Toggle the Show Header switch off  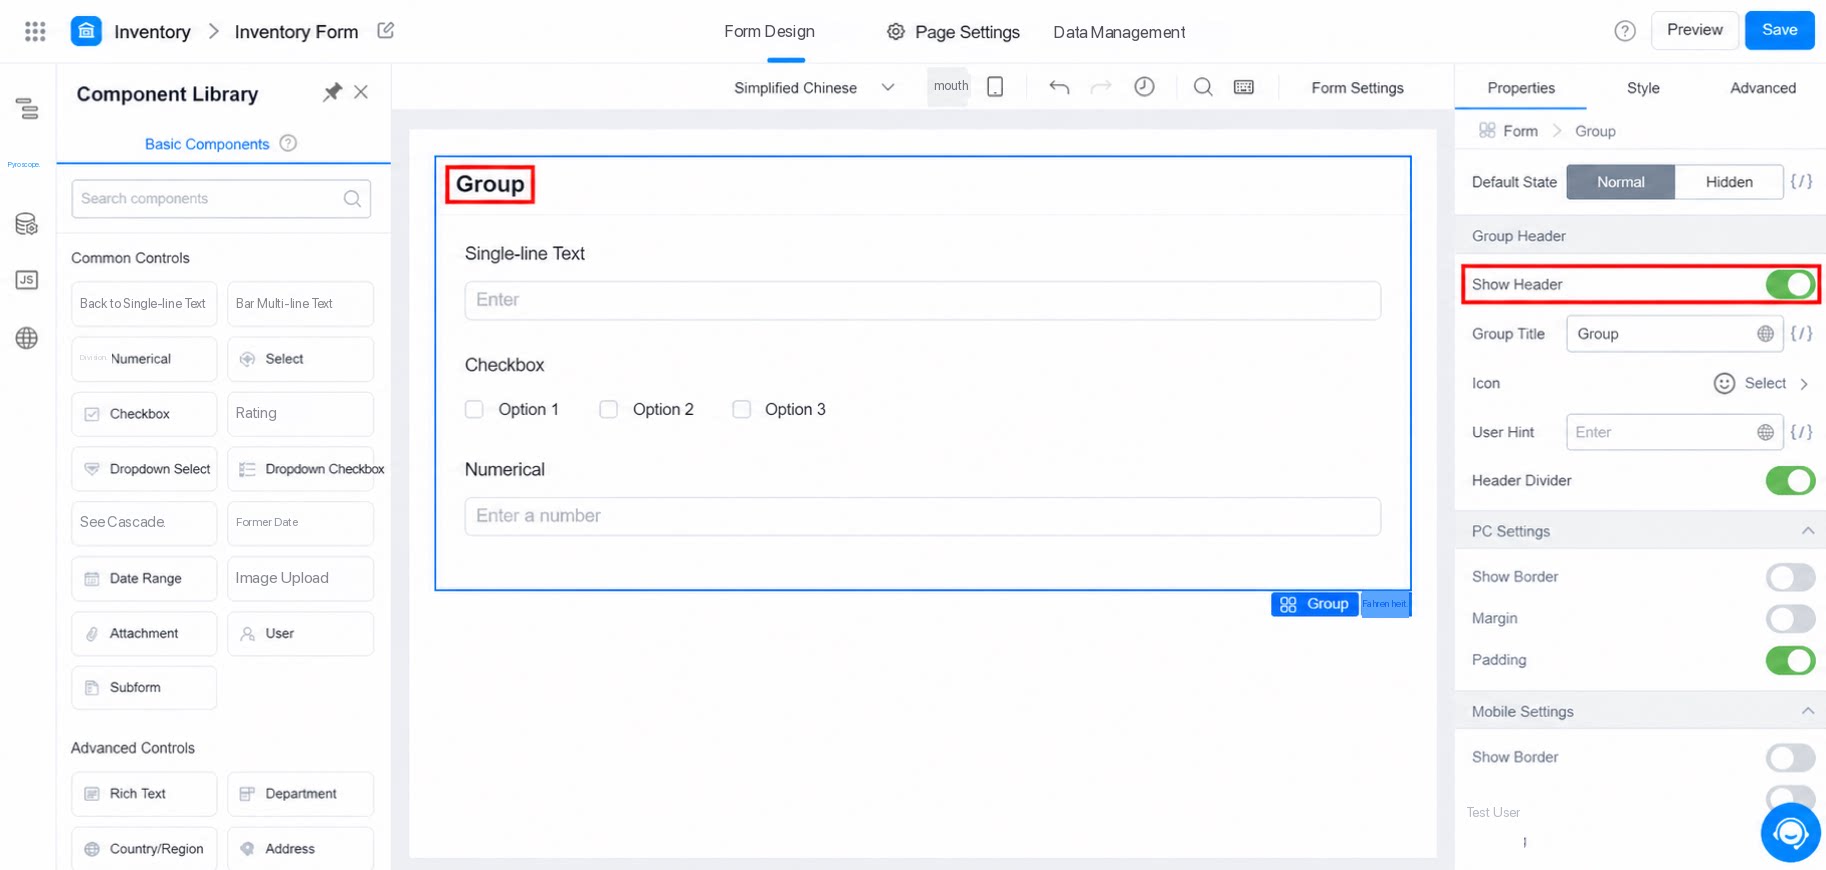click(x=1790, y=284)
